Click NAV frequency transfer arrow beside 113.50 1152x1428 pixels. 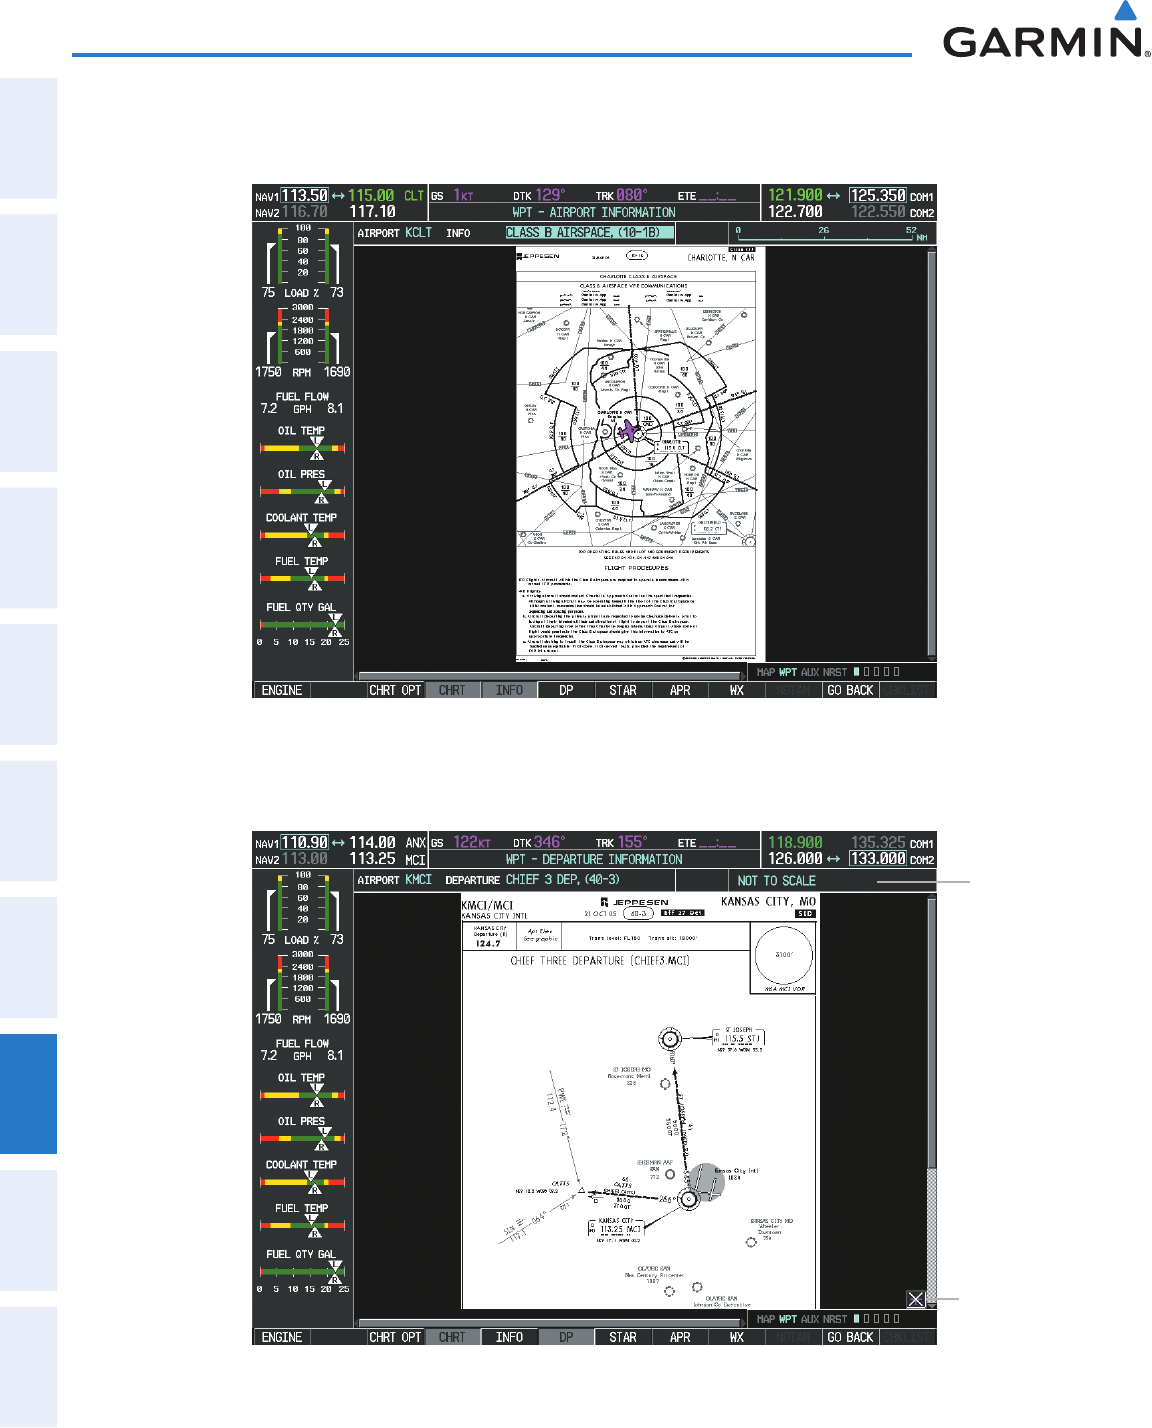(x=338, y=196)
